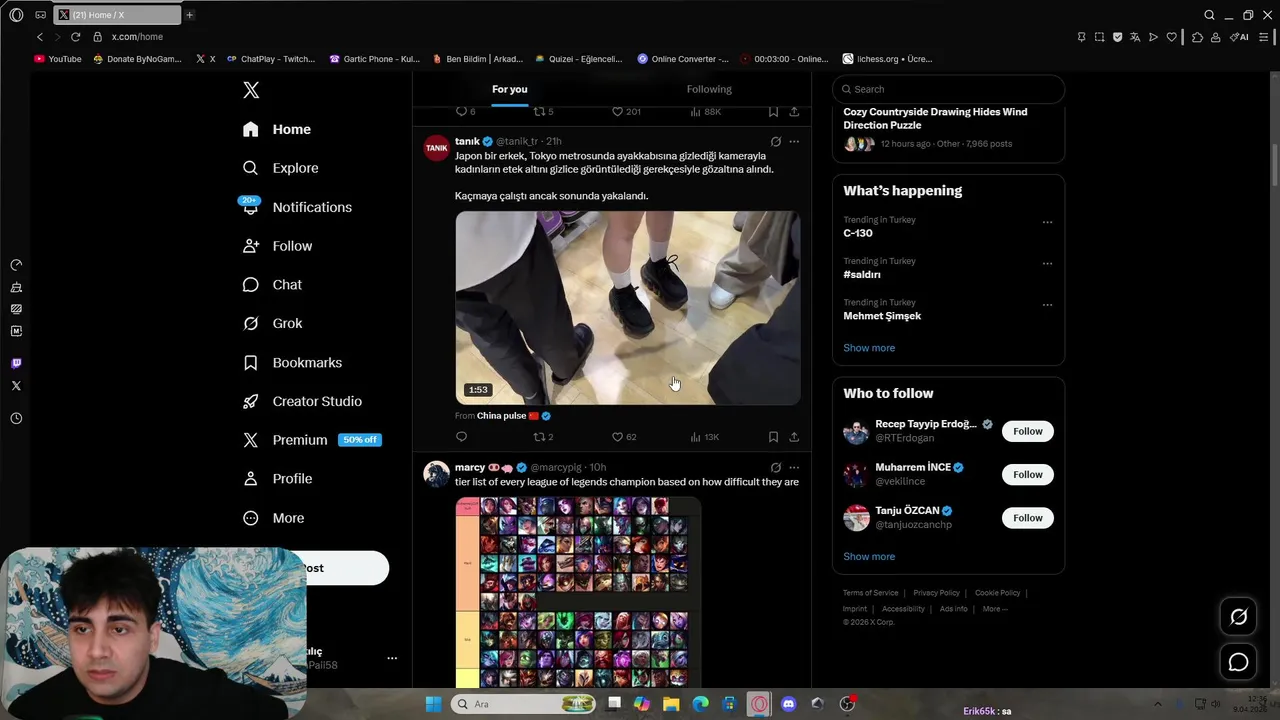
Task: Open more options on marcy post
Action: point(794,467)
